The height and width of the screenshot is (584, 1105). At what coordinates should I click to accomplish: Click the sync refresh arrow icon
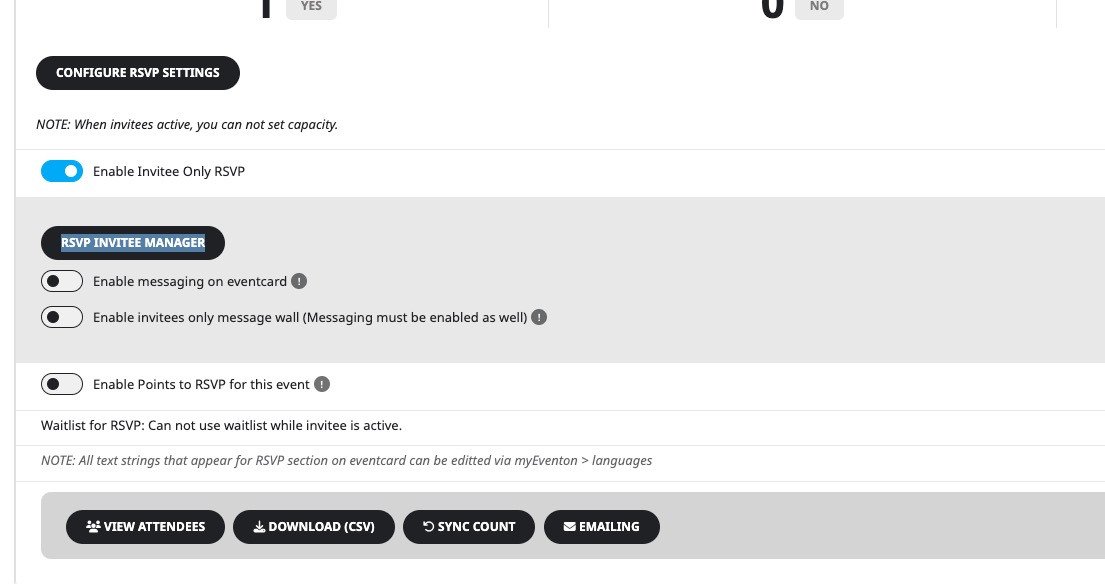428,526
